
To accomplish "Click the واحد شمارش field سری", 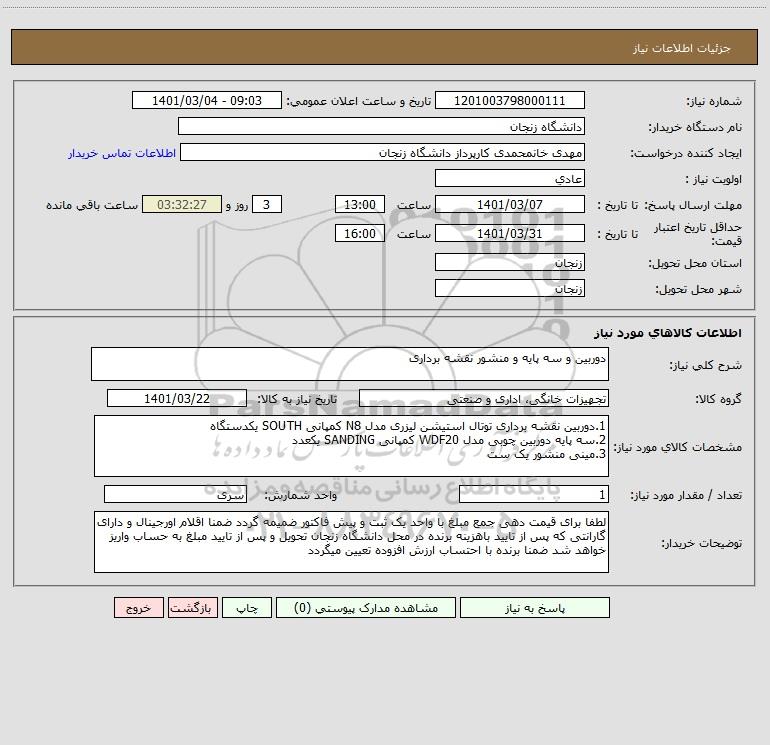I will (175, 494).
